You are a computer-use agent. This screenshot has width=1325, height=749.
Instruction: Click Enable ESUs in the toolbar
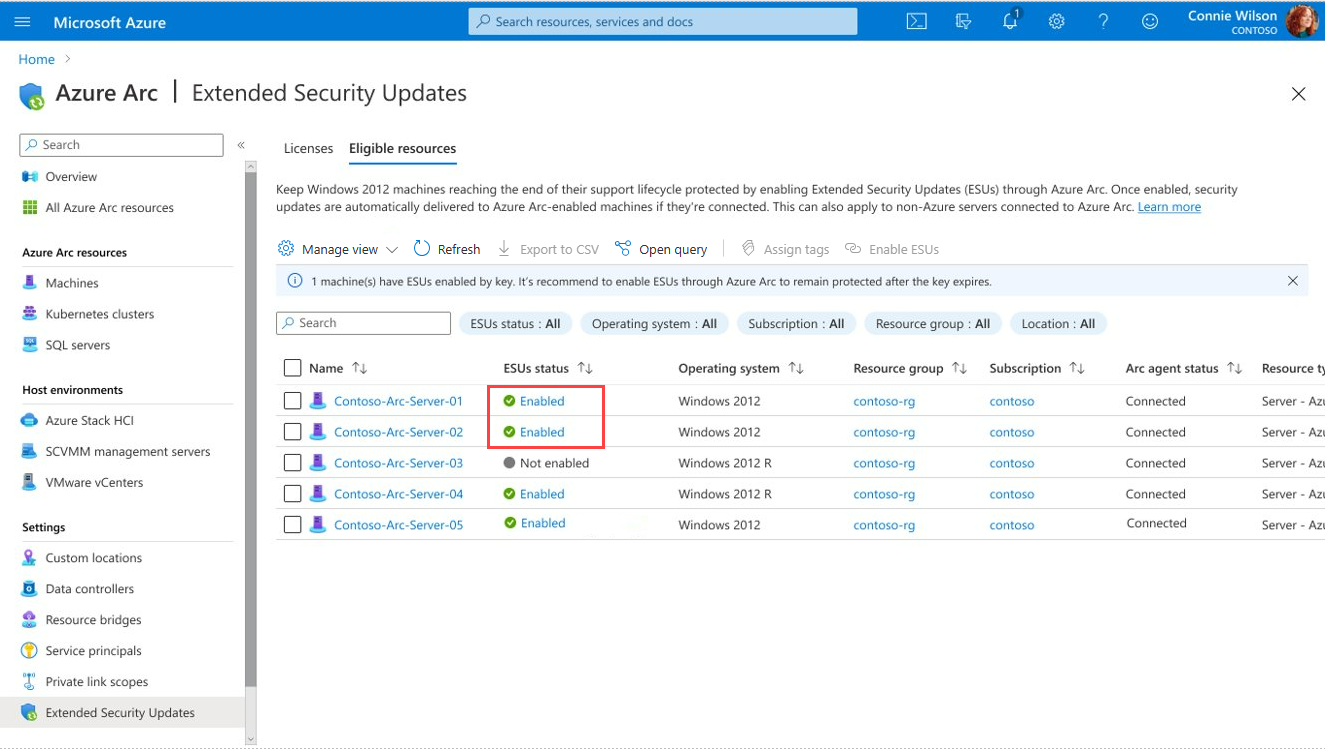[892, 249]
